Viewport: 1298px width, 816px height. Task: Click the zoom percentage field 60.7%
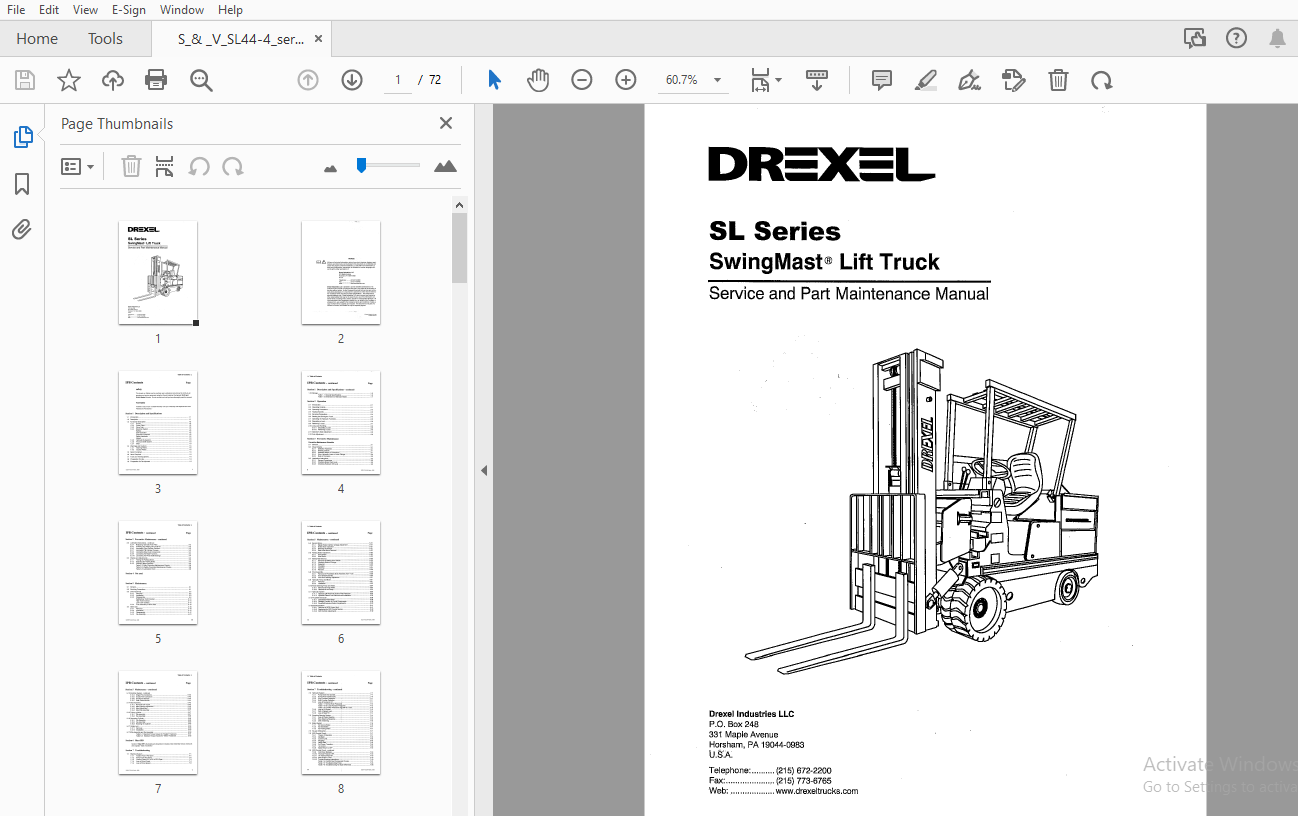[681, 80]
